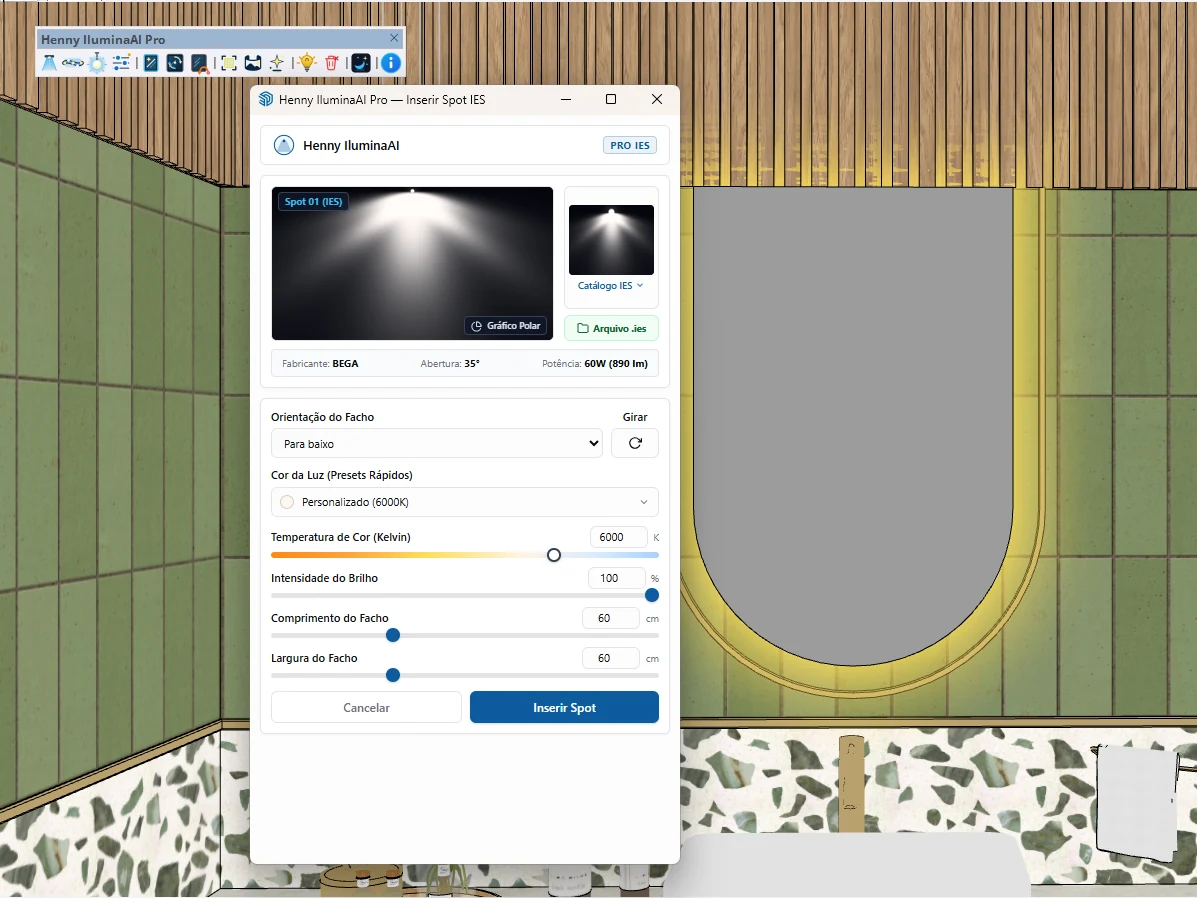Click the Fabricante BEGA text
The width and height of the screenshot is (1197, 898).
click(320, 363)
